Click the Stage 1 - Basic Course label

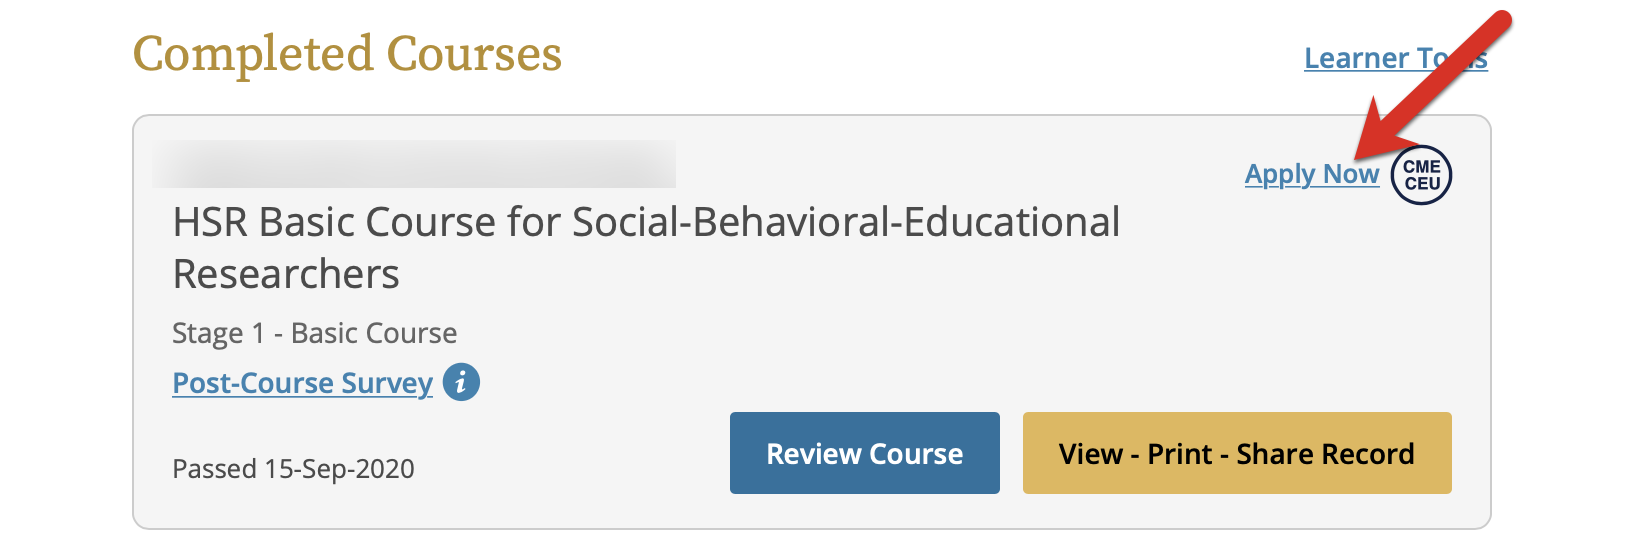(314, 333)
